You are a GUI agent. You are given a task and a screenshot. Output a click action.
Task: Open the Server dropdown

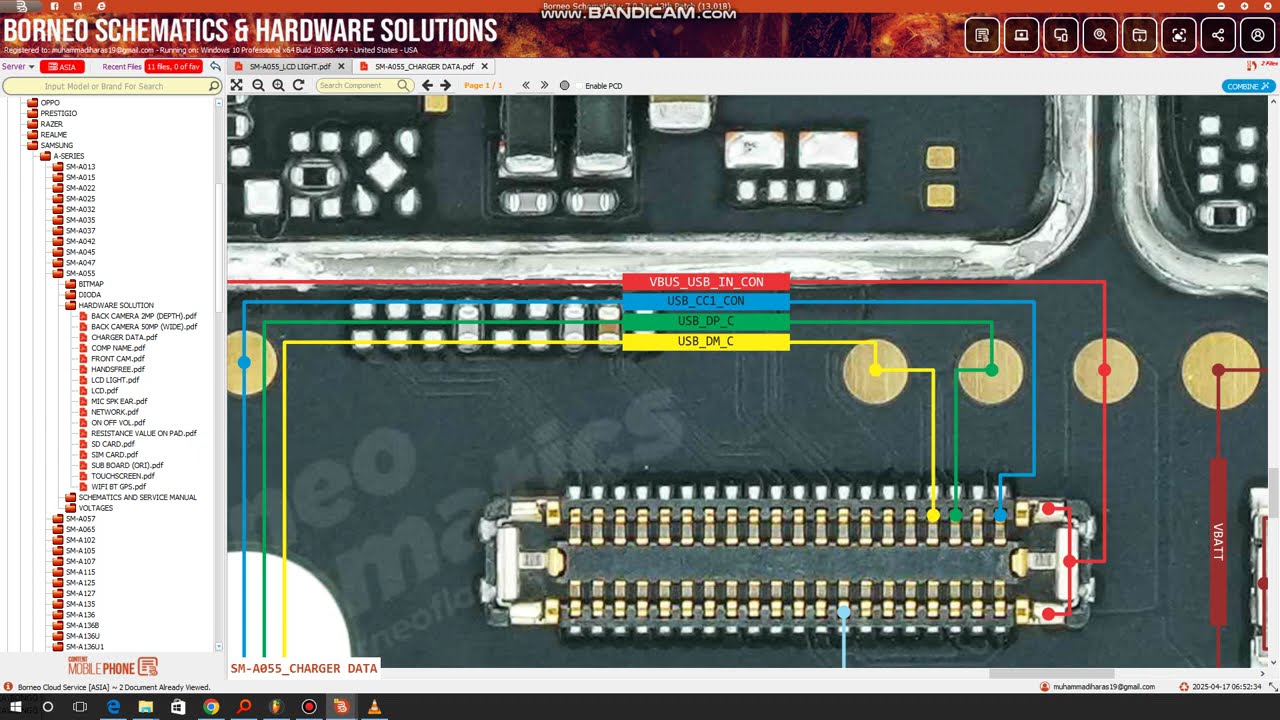18,67
